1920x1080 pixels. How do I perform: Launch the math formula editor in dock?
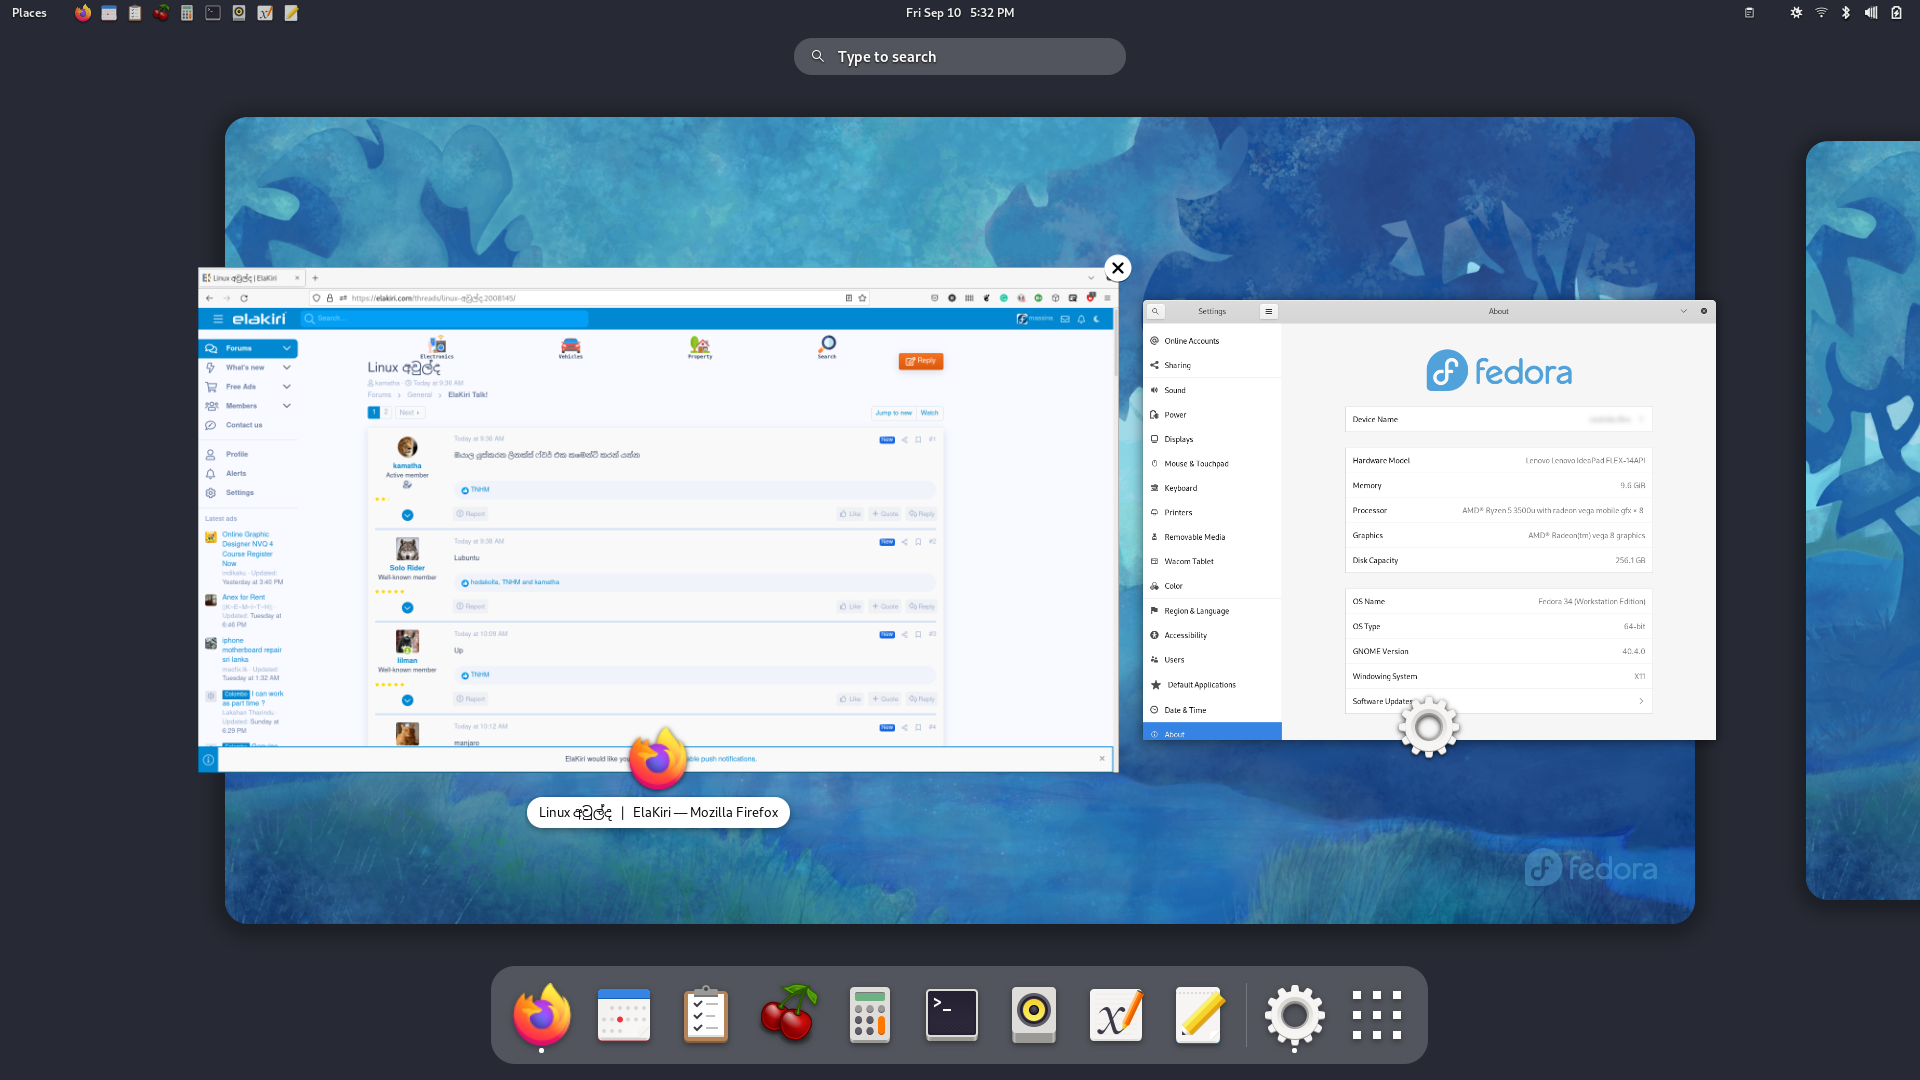click(1116, 1015)
